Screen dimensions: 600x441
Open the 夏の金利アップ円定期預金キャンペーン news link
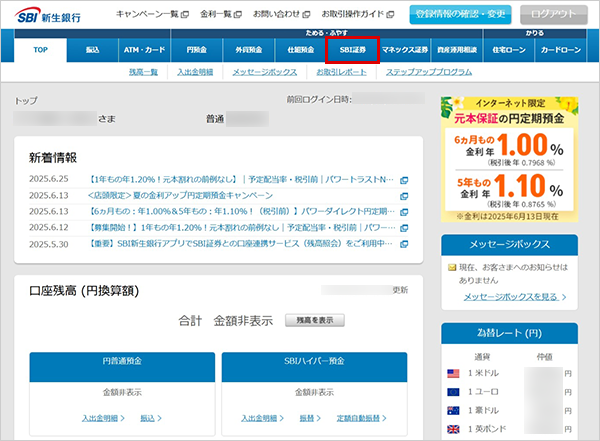pyautogui.click(x=180, y=196)
